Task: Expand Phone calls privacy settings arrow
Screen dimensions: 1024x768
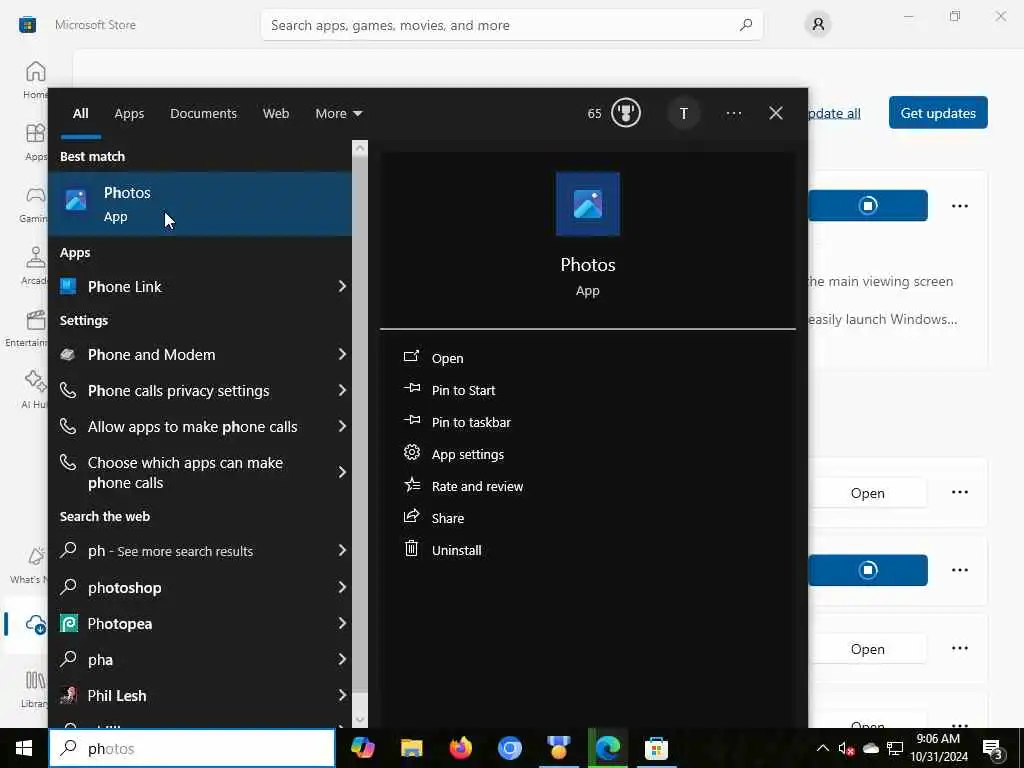Action: 342,390
